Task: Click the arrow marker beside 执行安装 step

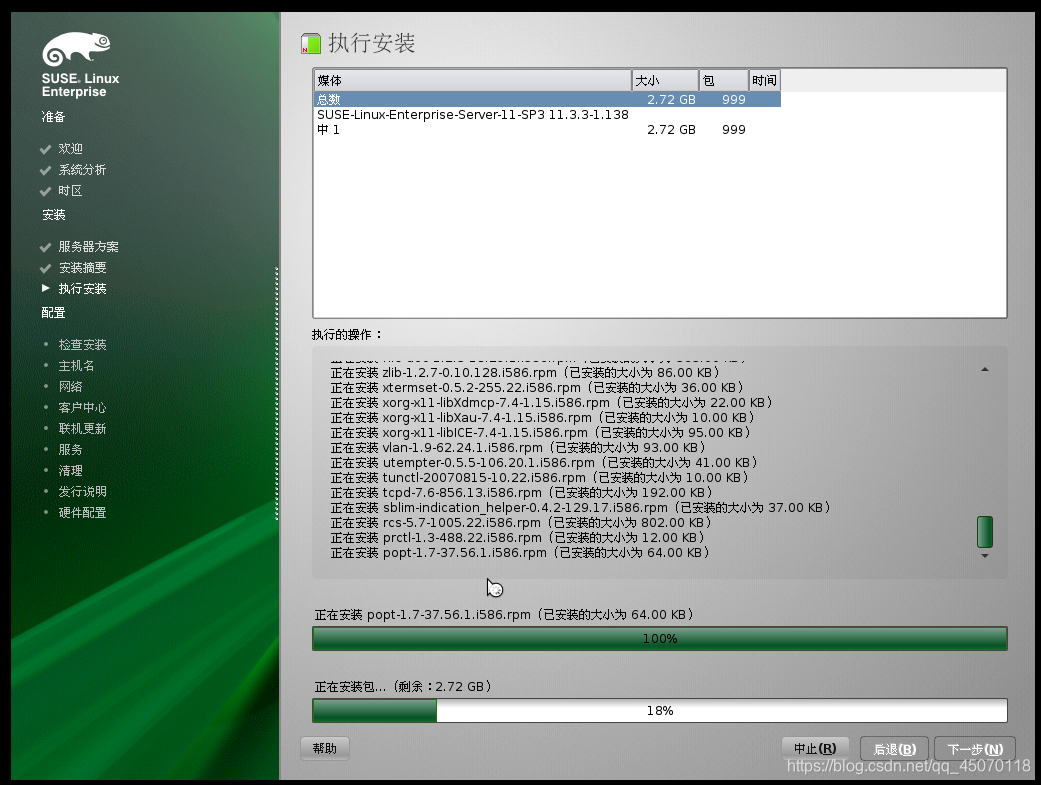Action: click(x=45, y=288)
